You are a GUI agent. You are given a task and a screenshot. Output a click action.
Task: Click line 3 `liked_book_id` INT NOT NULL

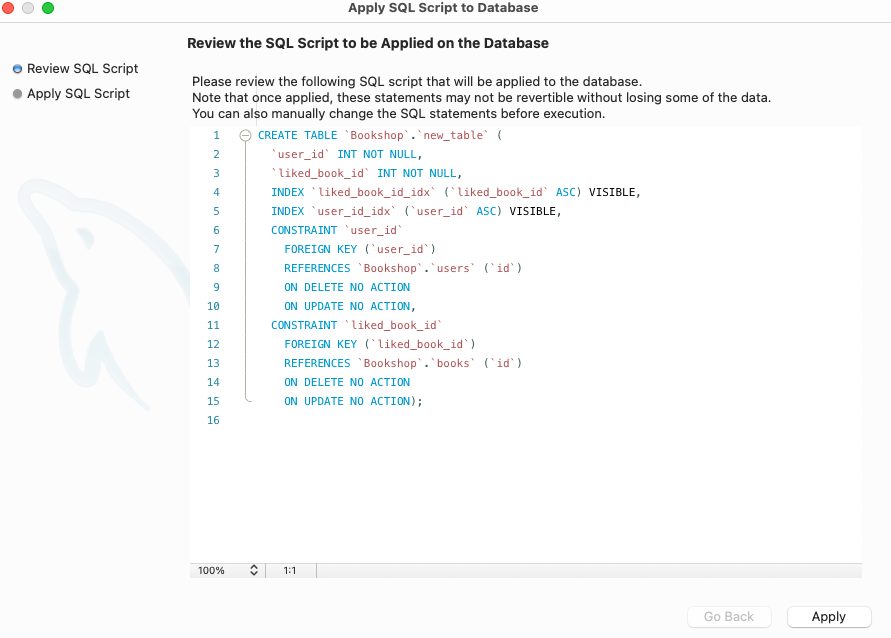pyautogui.click(x=367, y=173)
